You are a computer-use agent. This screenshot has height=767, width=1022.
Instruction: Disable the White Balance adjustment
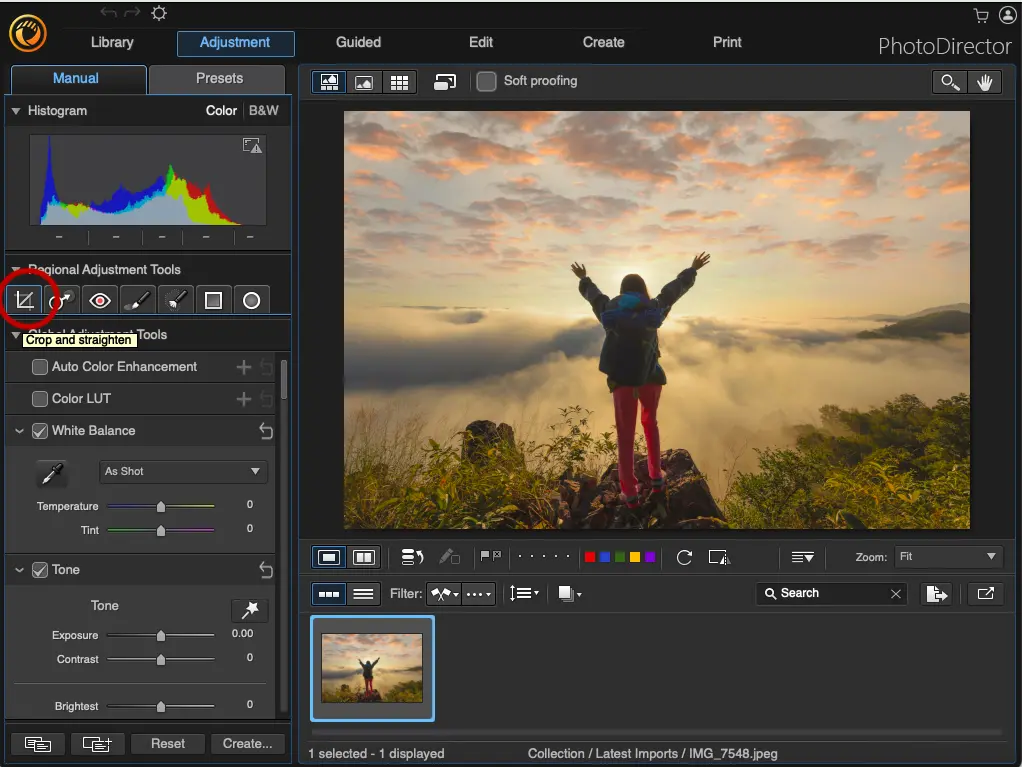(40, 431)
